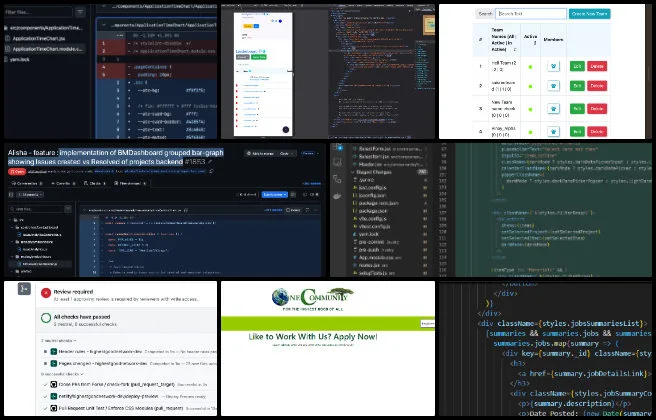Select vite.config.js in Staged Changes
656x420 pixels.
[x=374, y=218]
